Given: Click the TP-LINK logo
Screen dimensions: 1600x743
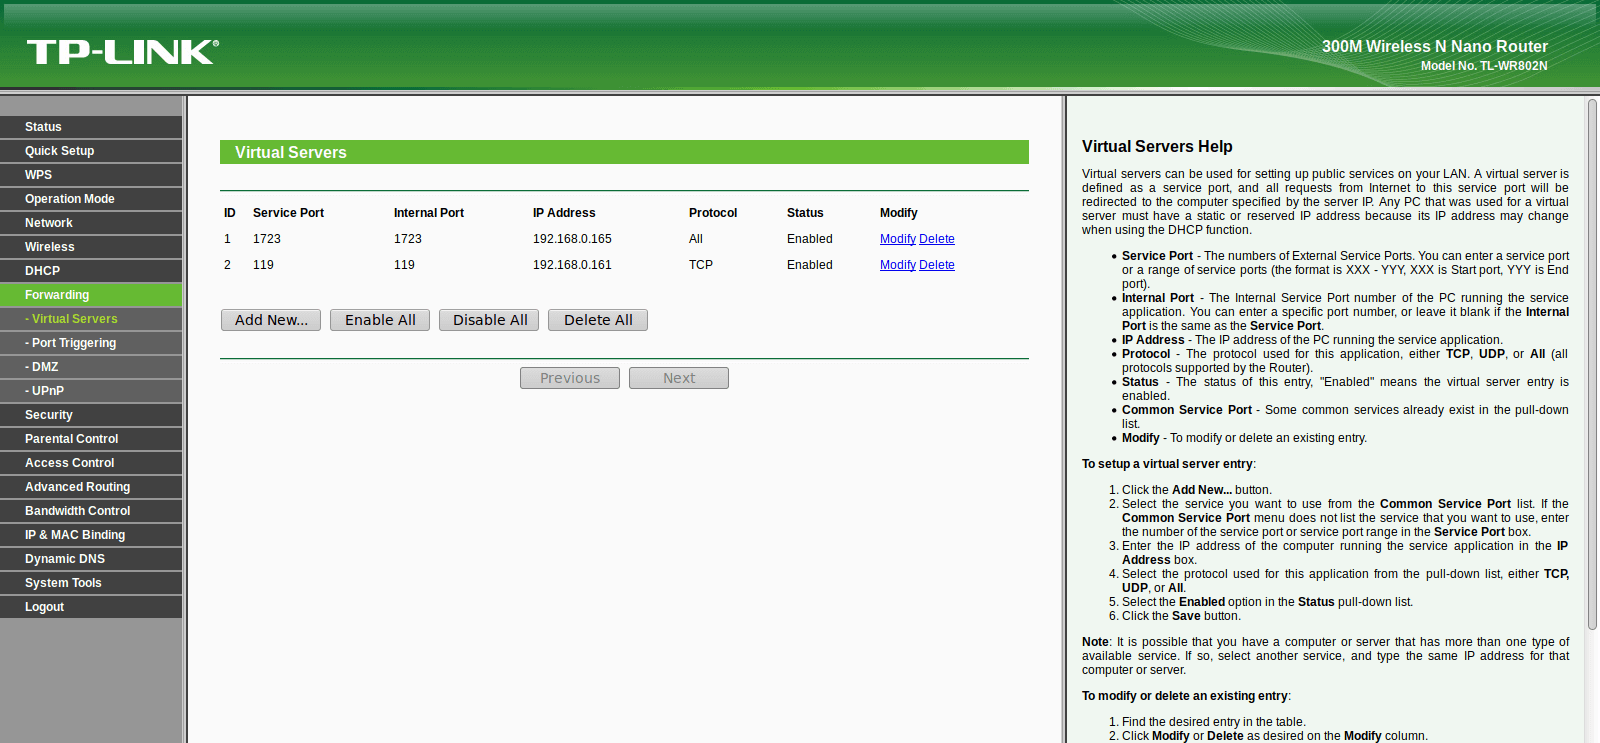Looking at the screenshot, I should click(123, 52).
